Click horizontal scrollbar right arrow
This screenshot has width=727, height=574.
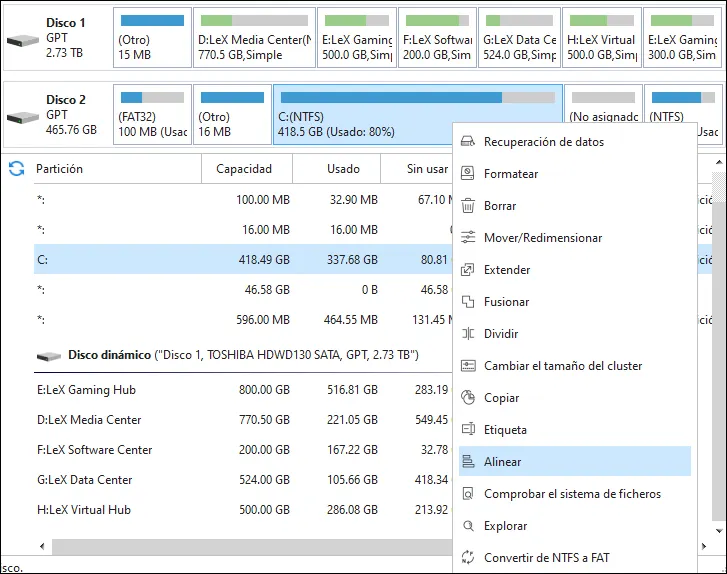pyautogui.click(x=704, y=546)
